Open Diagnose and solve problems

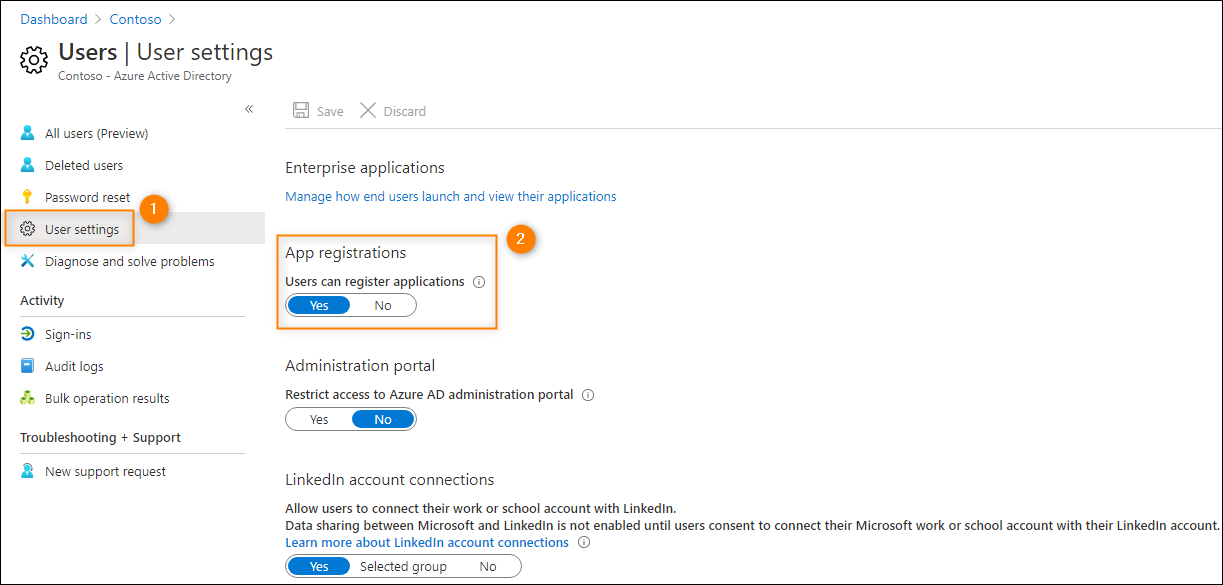pos(132,261)
